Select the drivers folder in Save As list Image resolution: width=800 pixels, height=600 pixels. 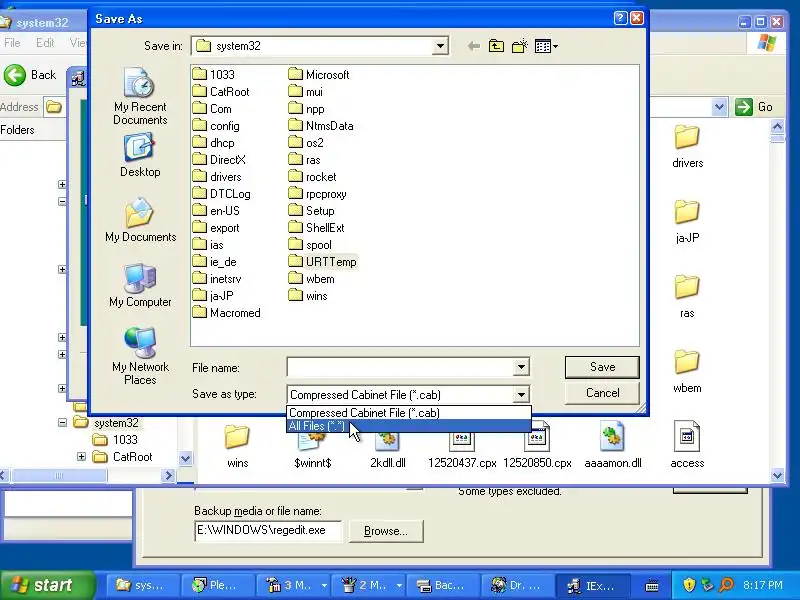(217, 177)
